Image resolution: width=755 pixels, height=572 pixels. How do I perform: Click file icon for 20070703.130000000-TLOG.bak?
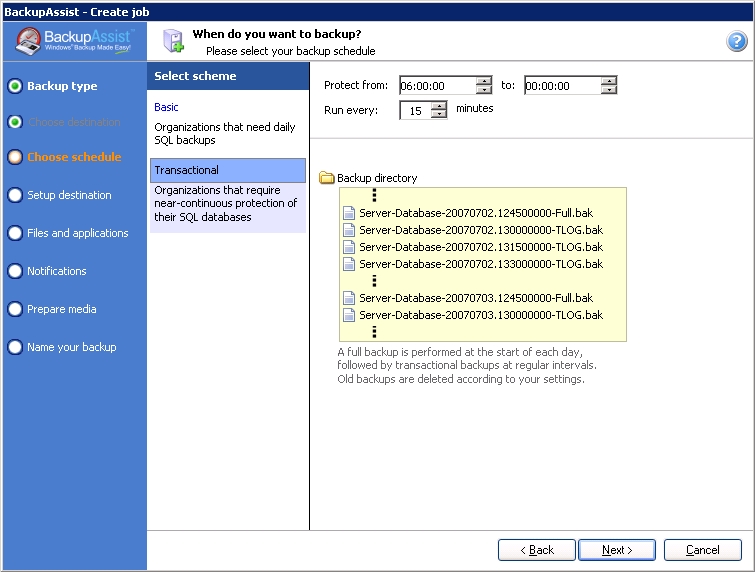point(349,315)
